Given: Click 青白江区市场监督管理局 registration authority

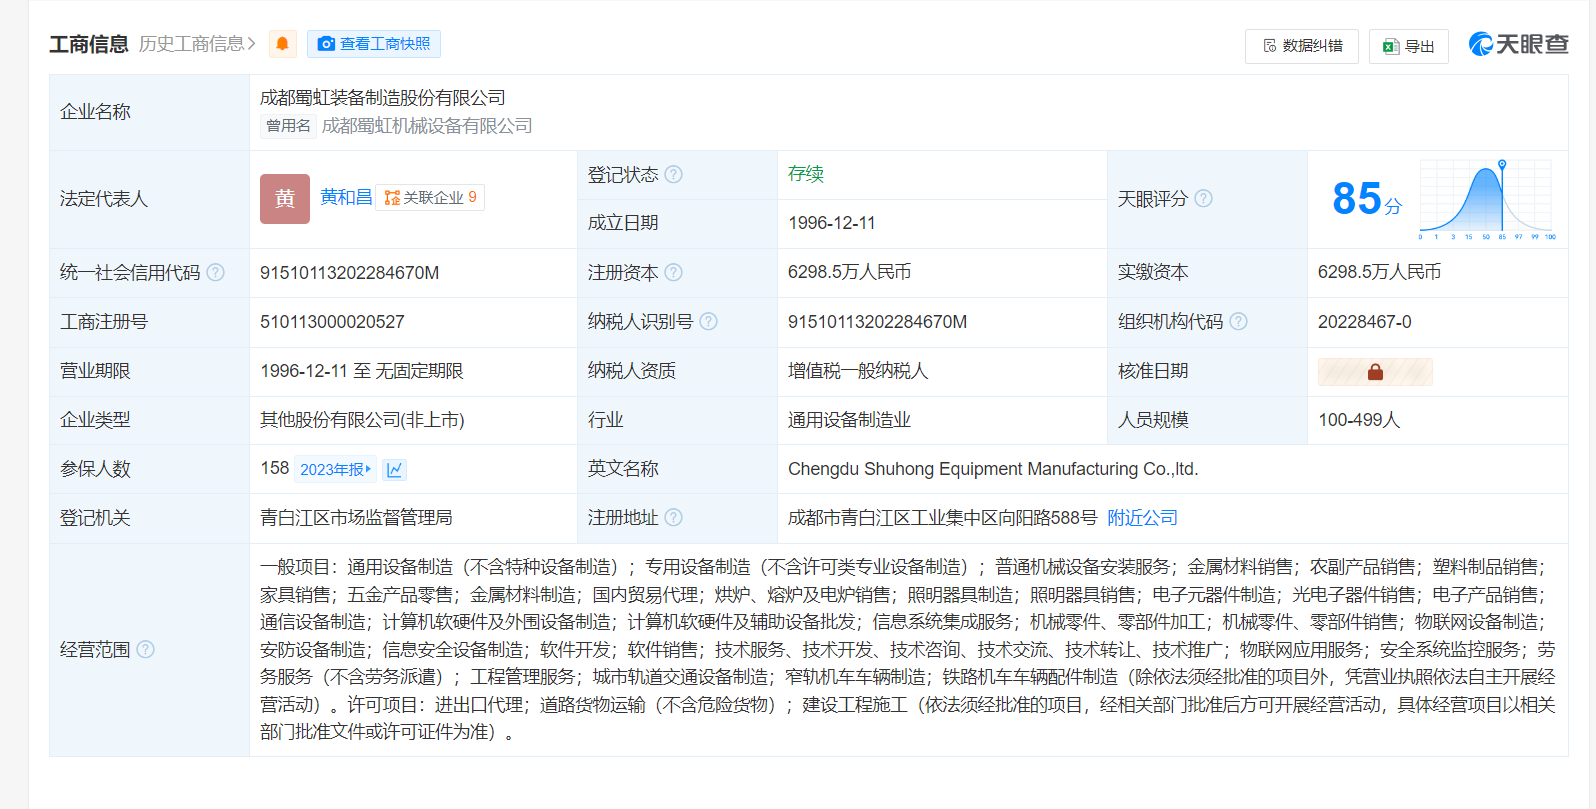Looking at the screenshot, I should tap(356, 518).
